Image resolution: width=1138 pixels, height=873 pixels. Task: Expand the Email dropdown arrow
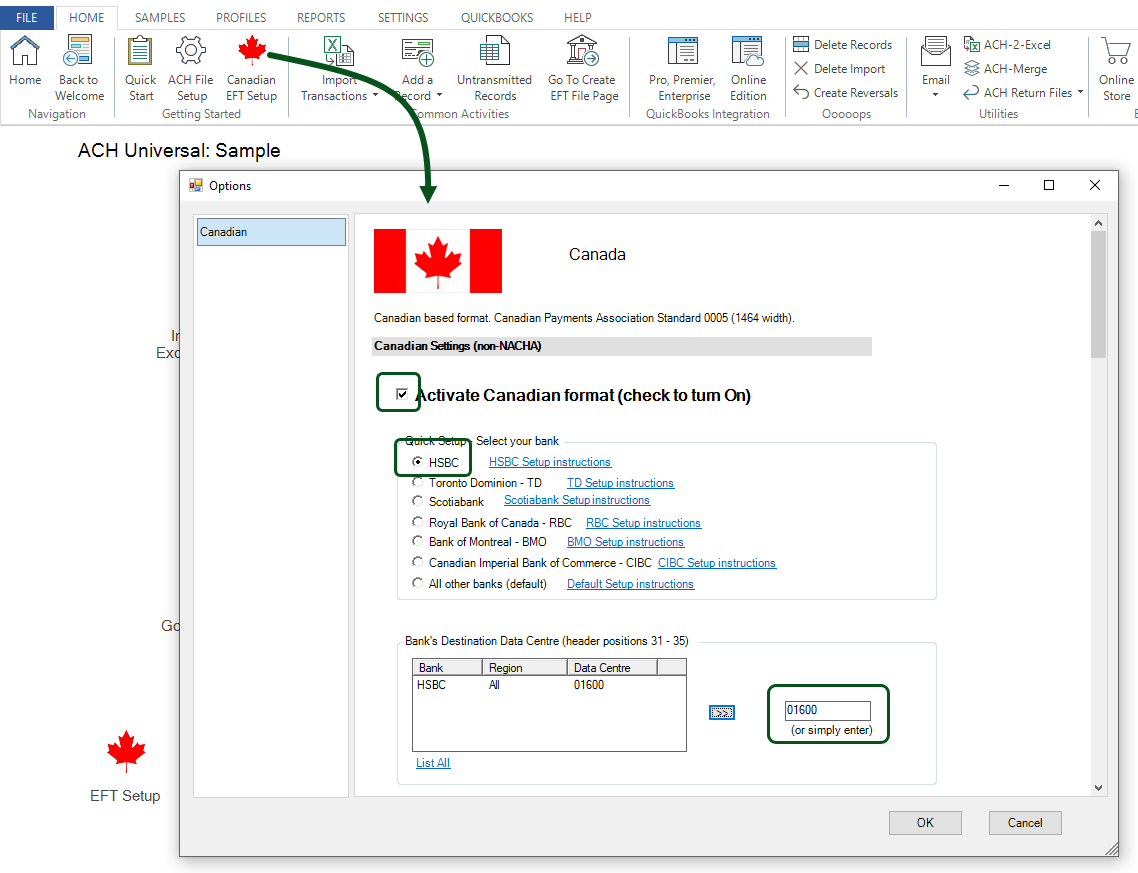pyautogui.click(x=935, y=95)
